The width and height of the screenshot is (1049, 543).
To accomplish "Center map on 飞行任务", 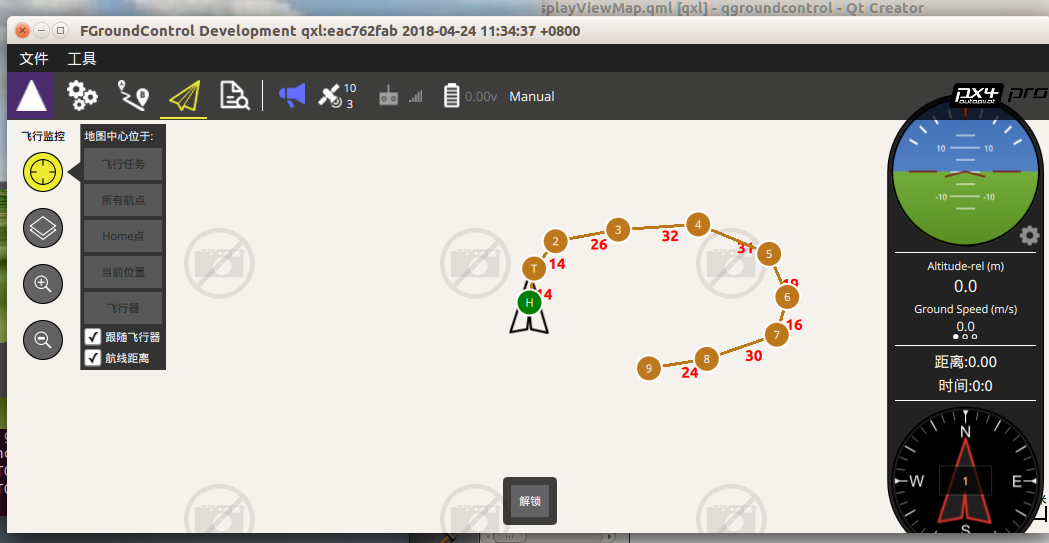I will pyautogui.click(x=123, y=165).
